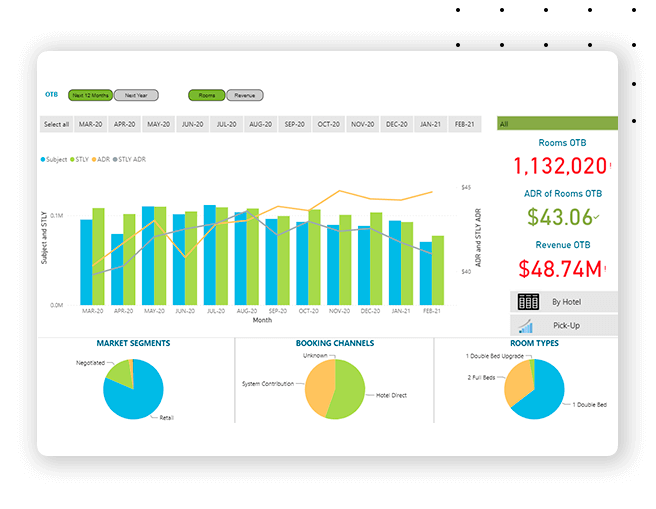This screenshot has height=509, width=656.
Task: Click 1 Double Bed Upgrade label
Action: coord(495,356)
